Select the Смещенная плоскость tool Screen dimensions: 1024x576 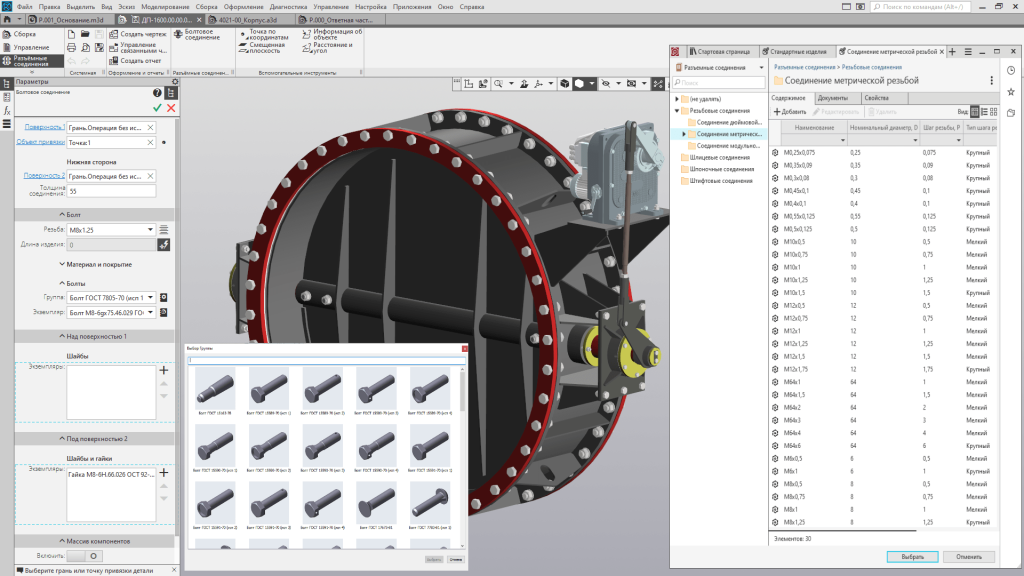[263, 48]
